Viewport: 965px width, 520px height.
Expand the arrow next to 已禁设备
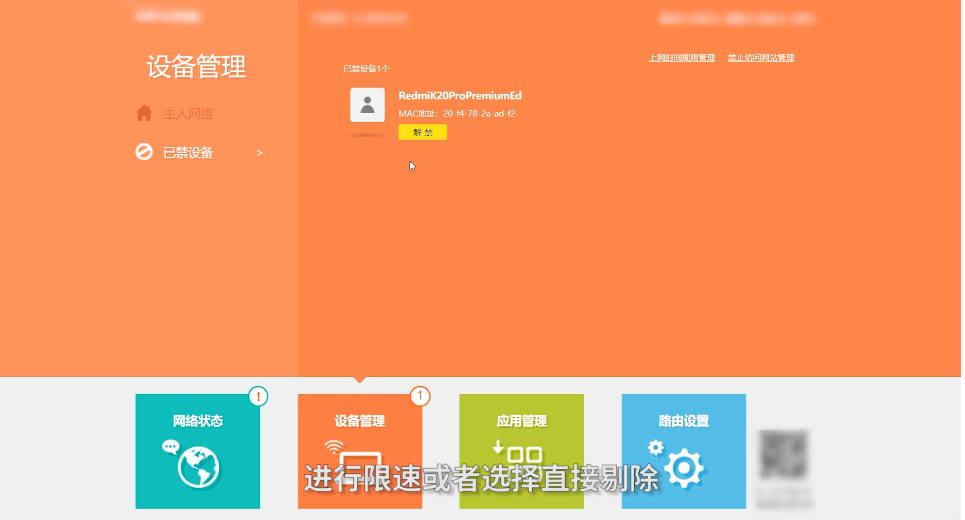tap(260, 153)
